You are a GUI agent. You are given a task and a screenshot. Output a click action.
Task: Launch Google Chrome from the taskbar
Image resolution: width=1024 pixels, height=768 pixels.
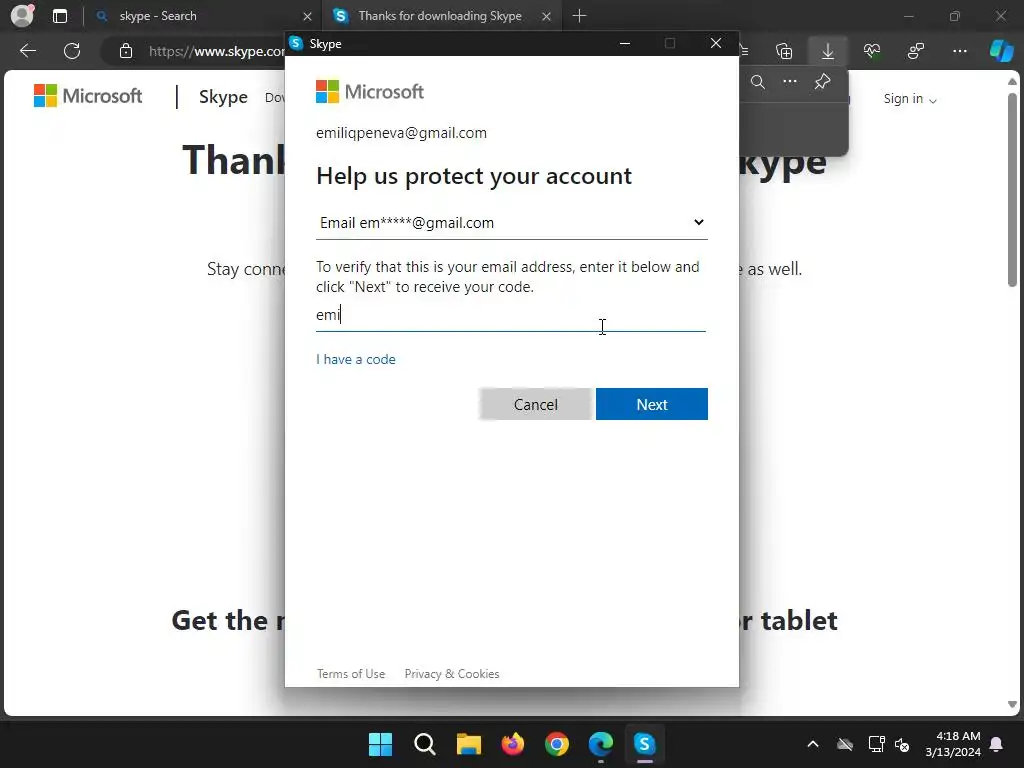click(x=556, y=744)
